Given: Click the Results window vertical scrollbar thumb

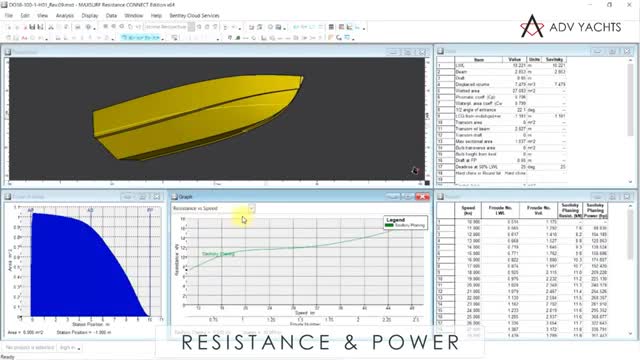Looking at the screenshot, I should pos(631,235).
